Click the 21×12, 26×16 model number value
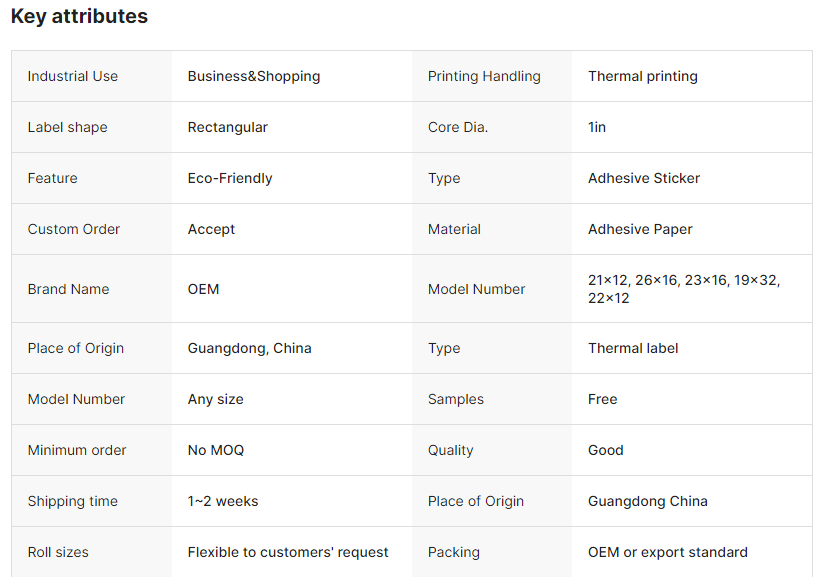This screenshot has width=823, height=577. [684, 289]
